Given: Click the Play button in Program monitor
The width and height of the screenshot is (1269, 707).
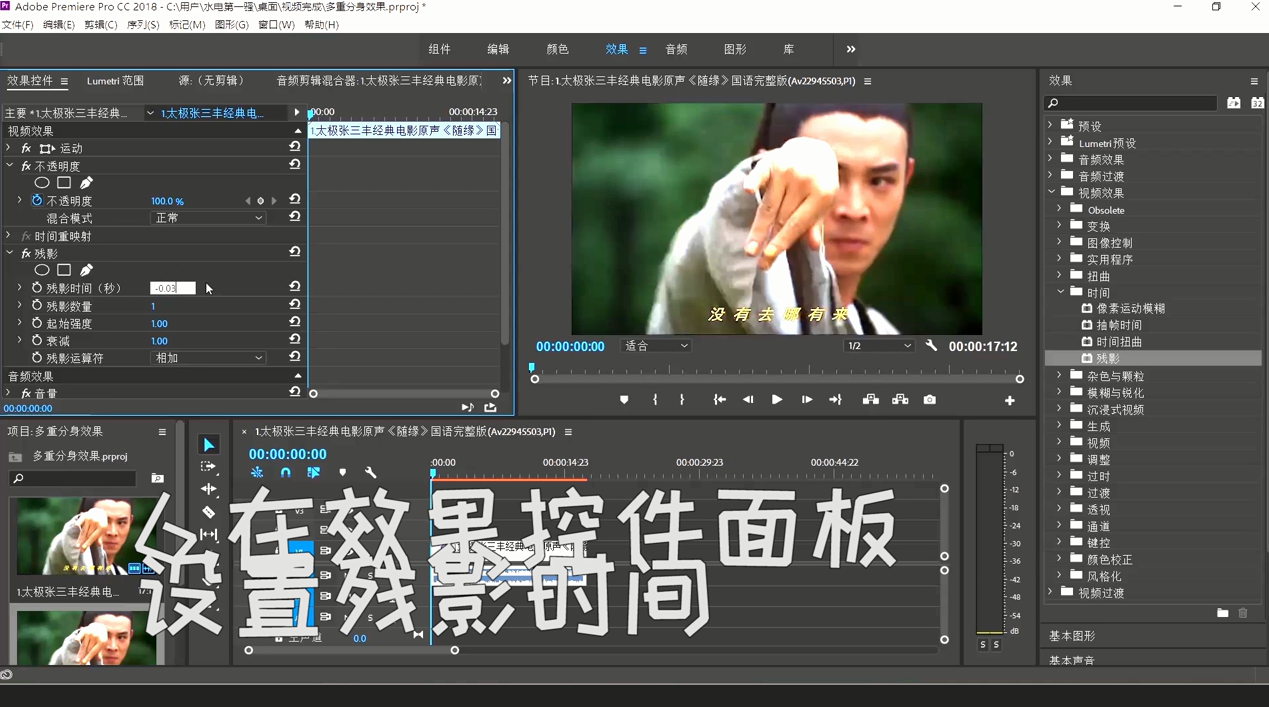Looking at the screenshot, I should click(777, 400).
